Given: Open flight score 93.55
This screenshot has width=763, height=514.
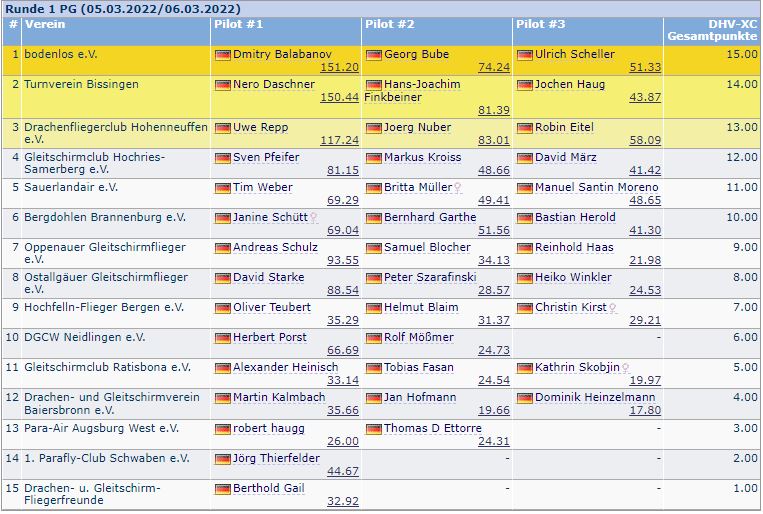Looking at the screenshot, I should click(343, 260).
